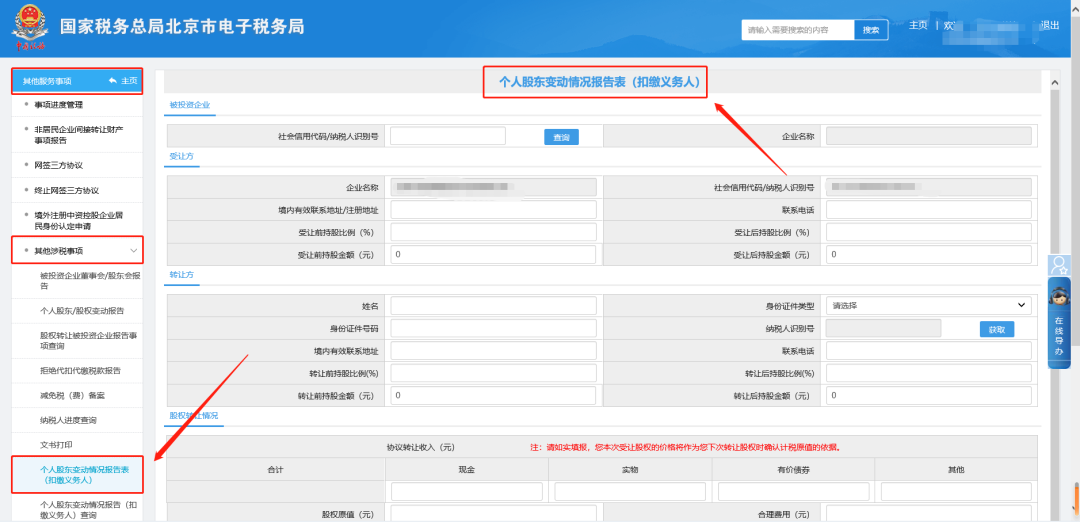The image size is (1080, 522).
Task: Focus 转让方 姓名 field
Action: point(493,305)
